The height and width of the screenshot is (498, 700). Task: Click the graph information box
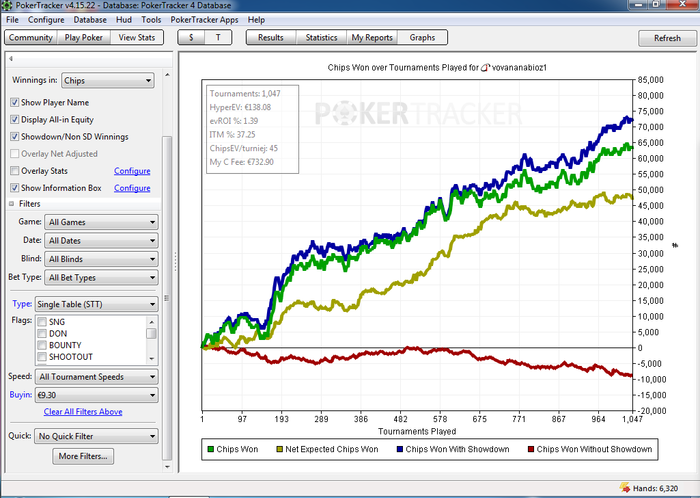point(252,129)
